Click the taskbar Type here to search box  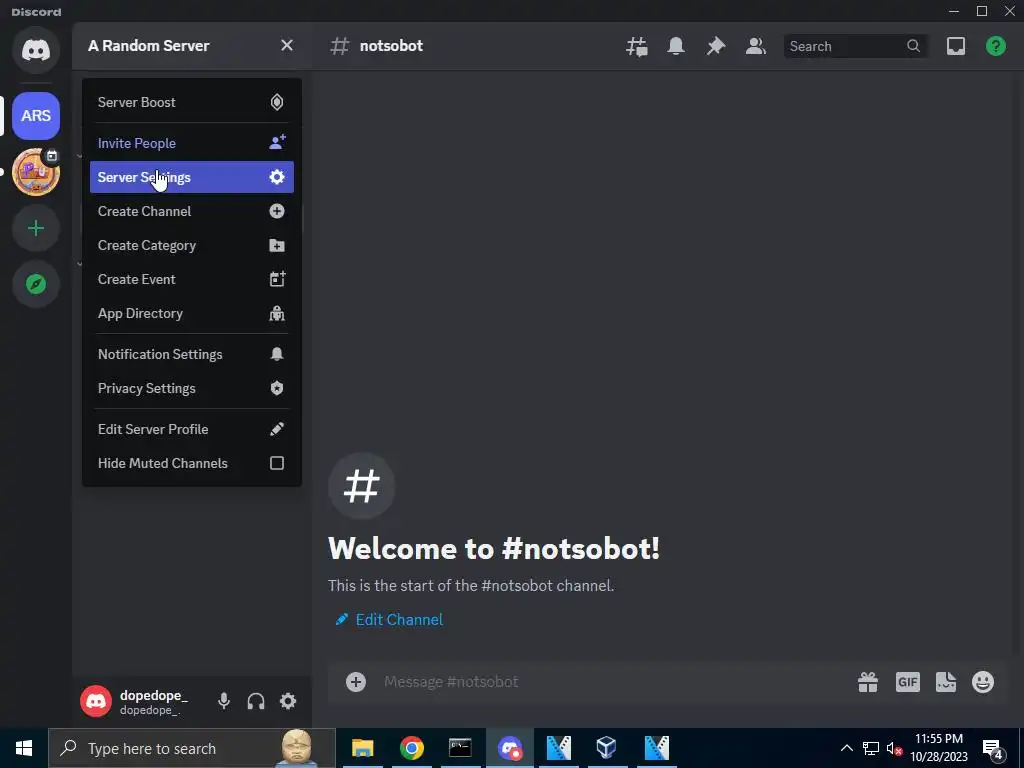192,748
